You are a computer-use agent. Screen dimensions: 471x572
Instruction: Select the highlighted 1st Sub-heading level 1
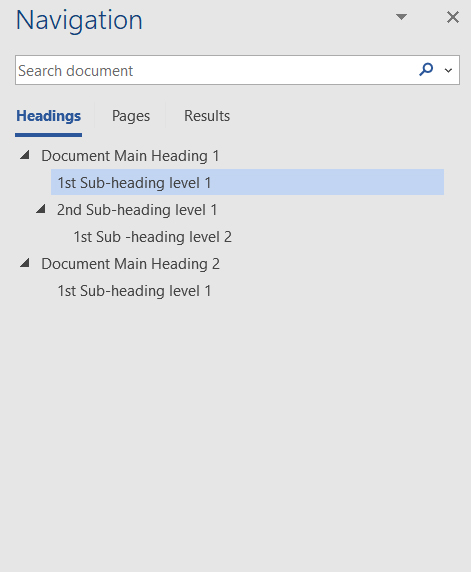point(247,182)
